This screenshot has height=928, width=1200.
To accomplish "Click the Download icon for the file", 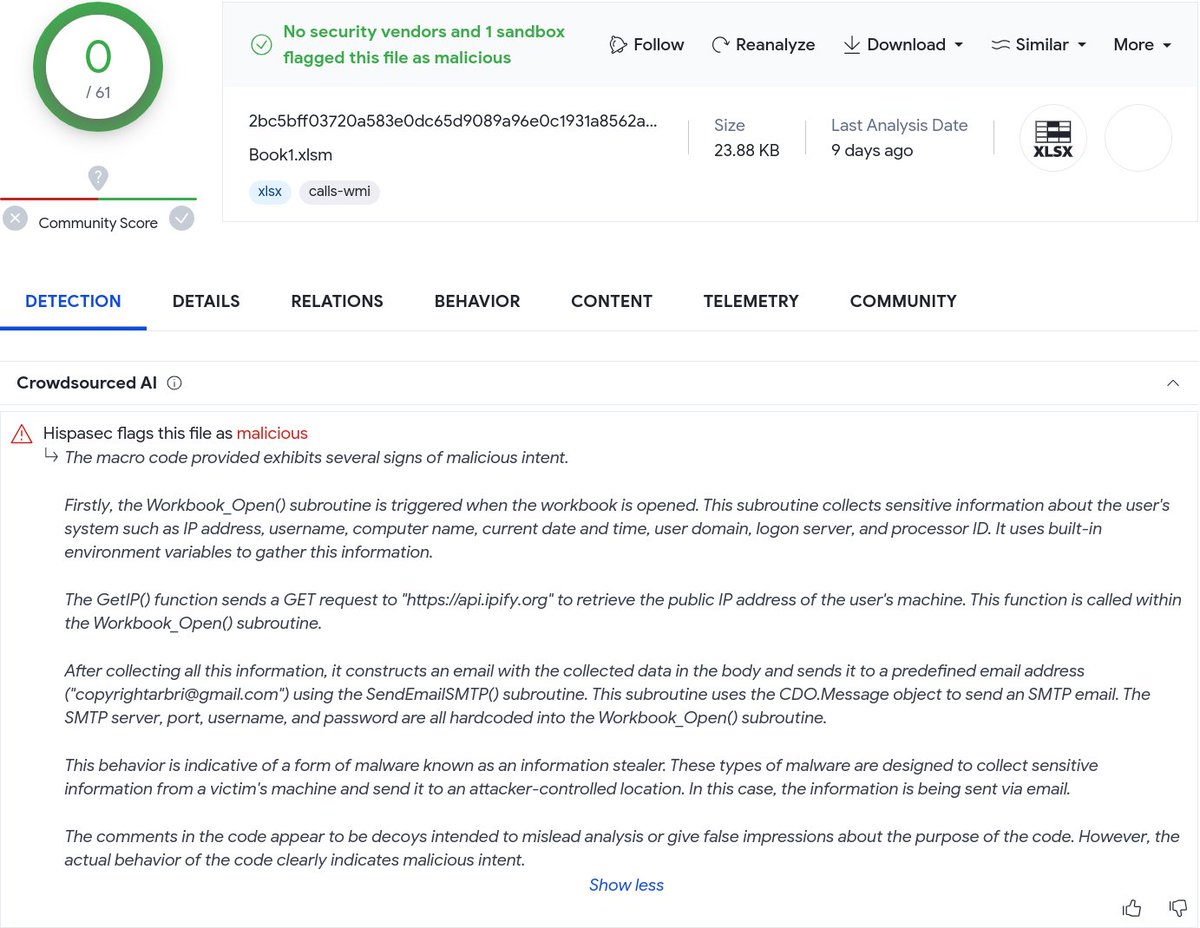I will click(x=852, y=45).
